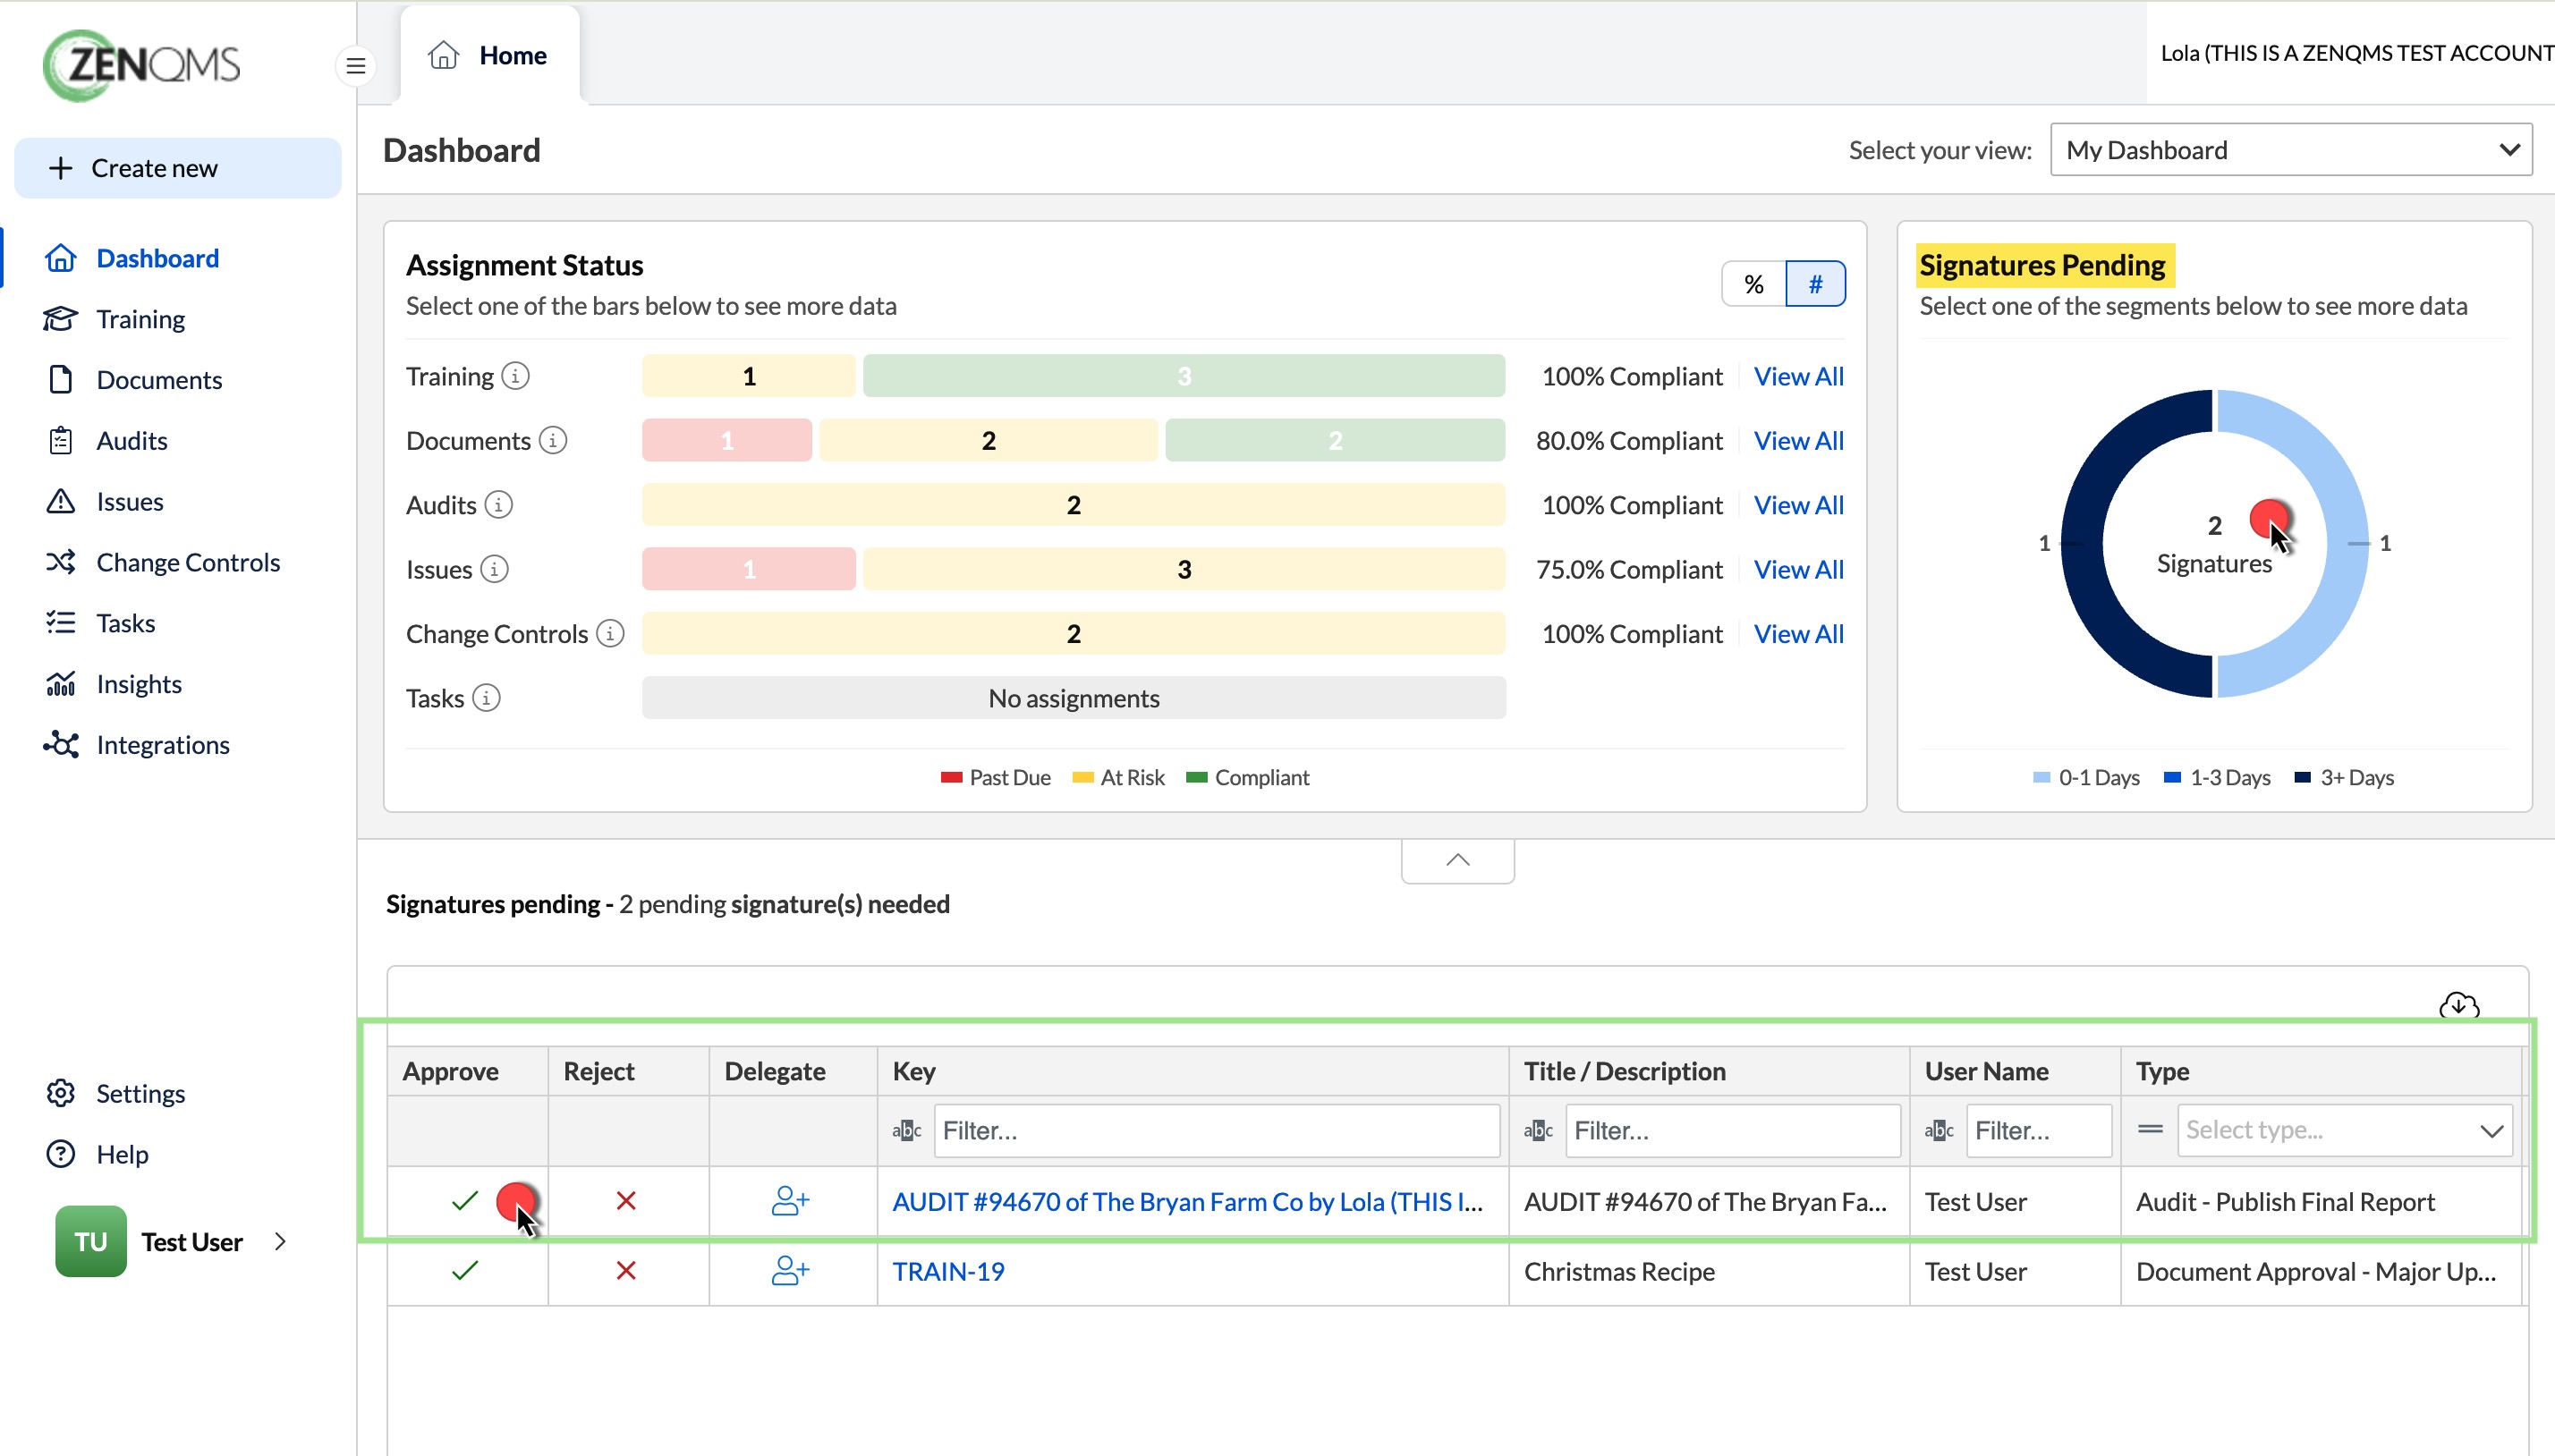This screenshot has height=1456, width=2555.
Task: Expand the Select type filter dropdown
Action: click(x=2344, y=1130)
